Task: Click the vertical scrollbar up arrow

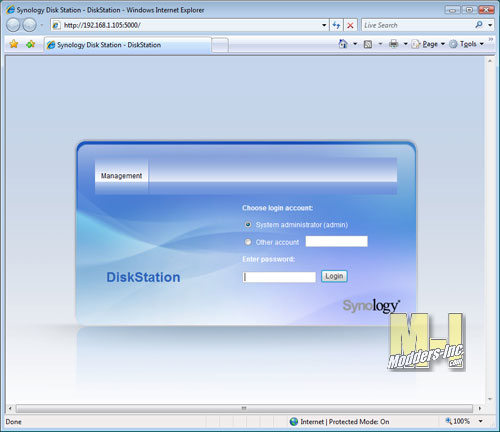Action: (x=490, y=61)
